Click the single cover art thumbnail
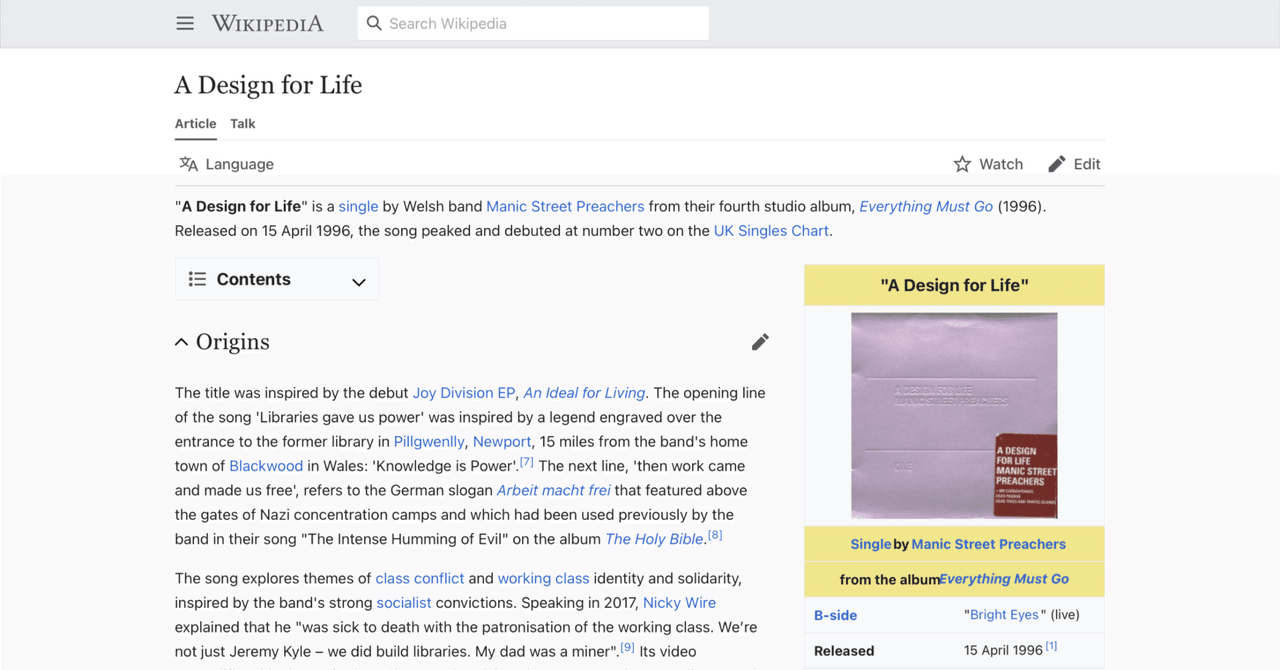The image size is (1280, 670). point(954,416)
